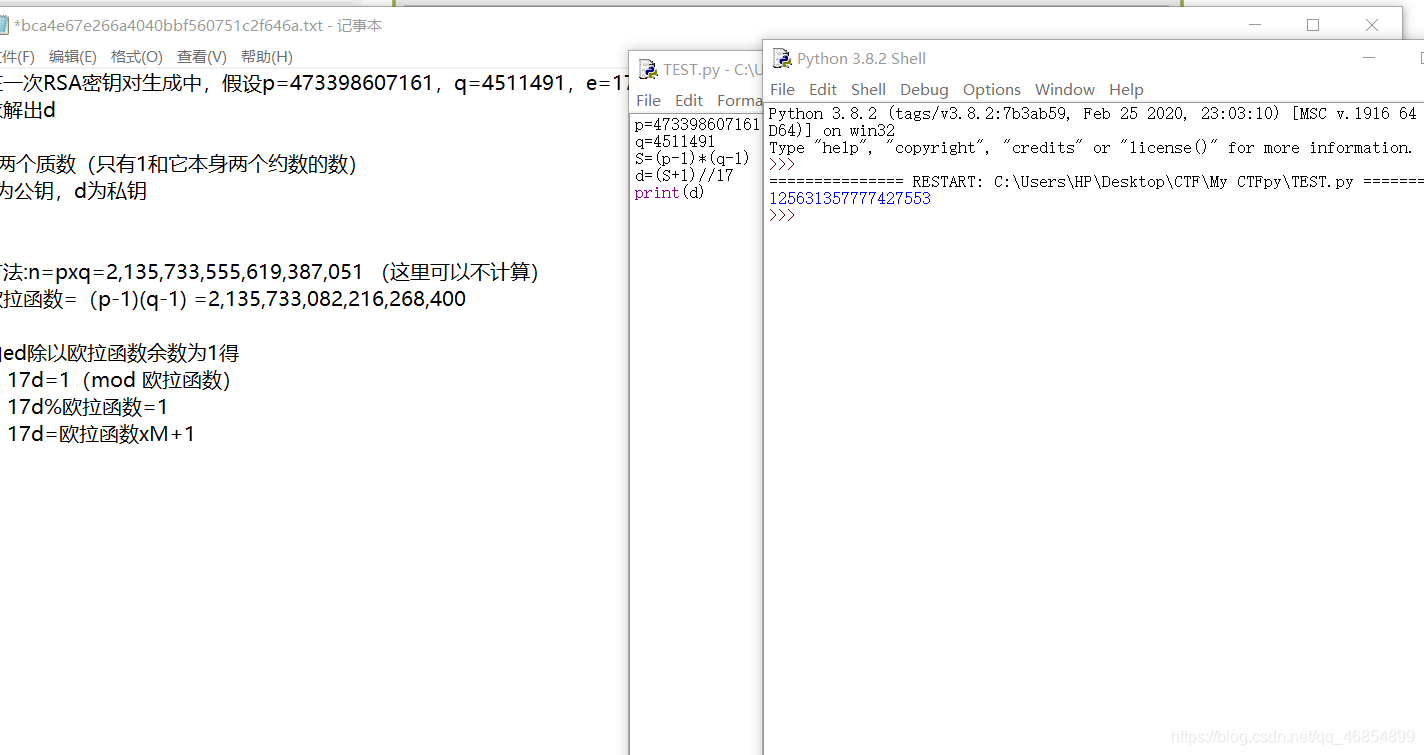Click Notepad title bar text
The width and height of the screenshot is (1424, 755).
(x=198, y=25)
